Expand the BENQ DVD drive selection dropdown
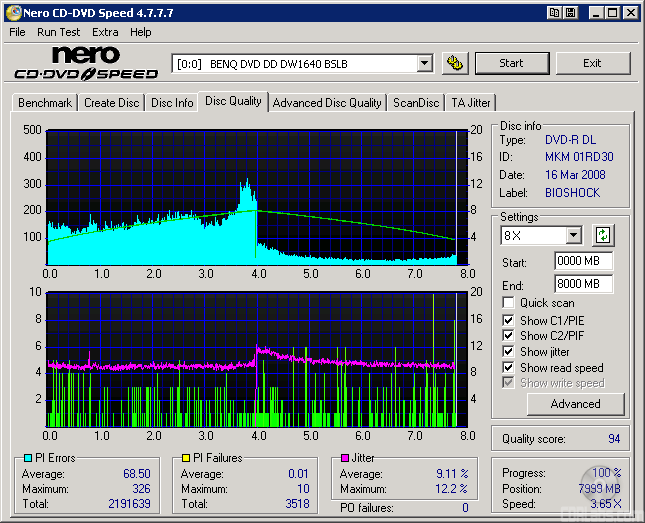Screen dimensions: 645x523 424,63
